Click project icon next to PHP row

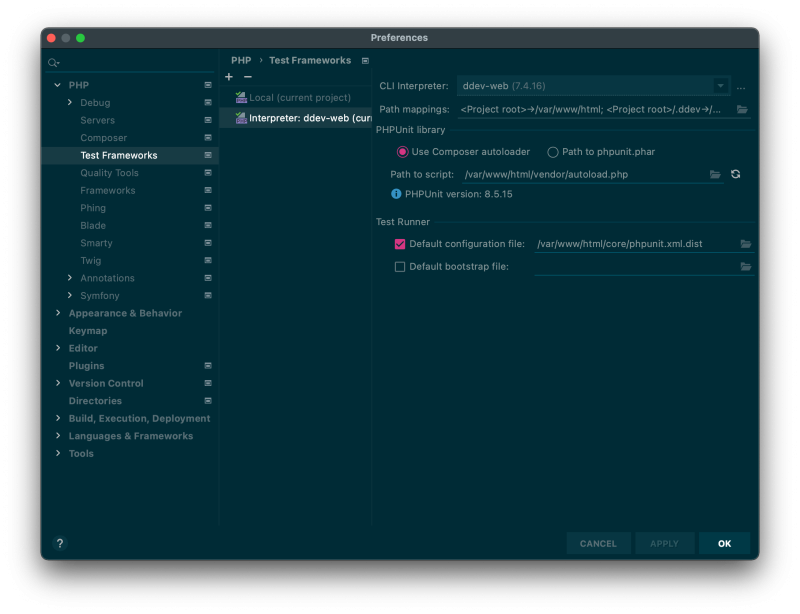[x=208, y=85]
